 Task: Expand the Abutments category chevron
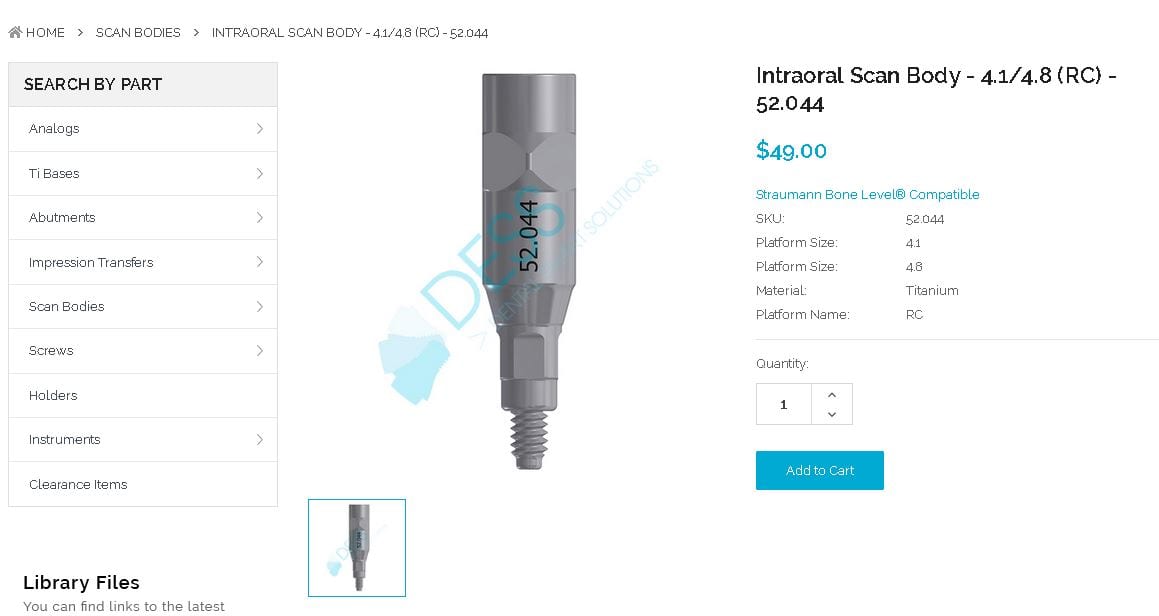click(259, 217)
